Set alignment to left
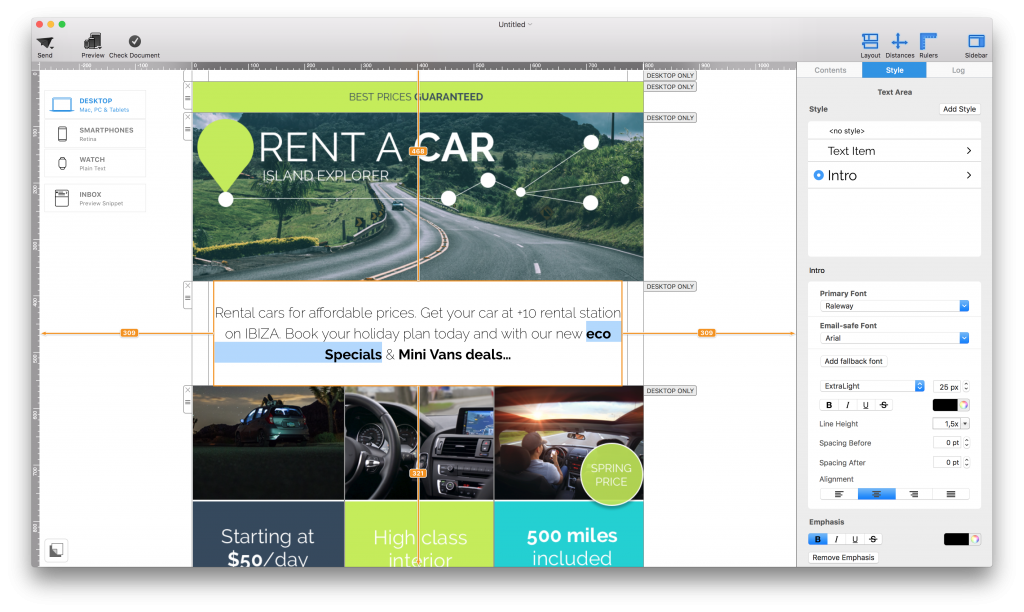 coord(839,494)
